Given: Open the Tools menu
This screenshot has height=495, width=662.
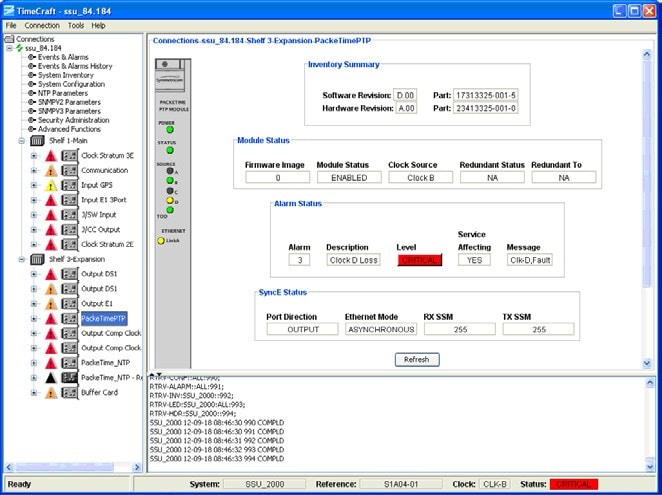Looking at the screenshot, I should 76,25.
